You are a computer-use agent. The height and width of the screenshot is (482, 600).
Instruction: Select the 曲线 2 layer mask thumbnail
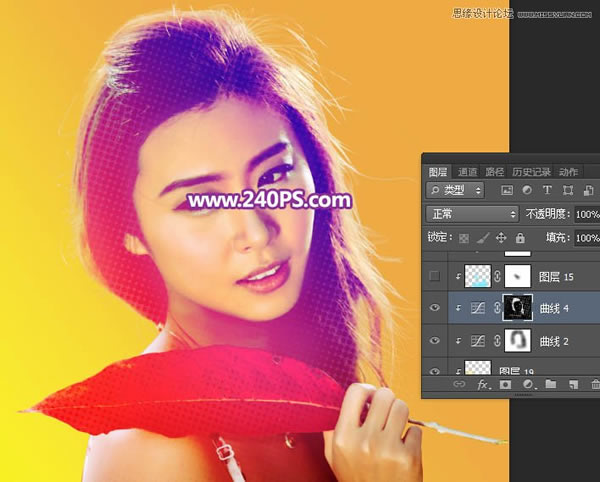point(518,340)
